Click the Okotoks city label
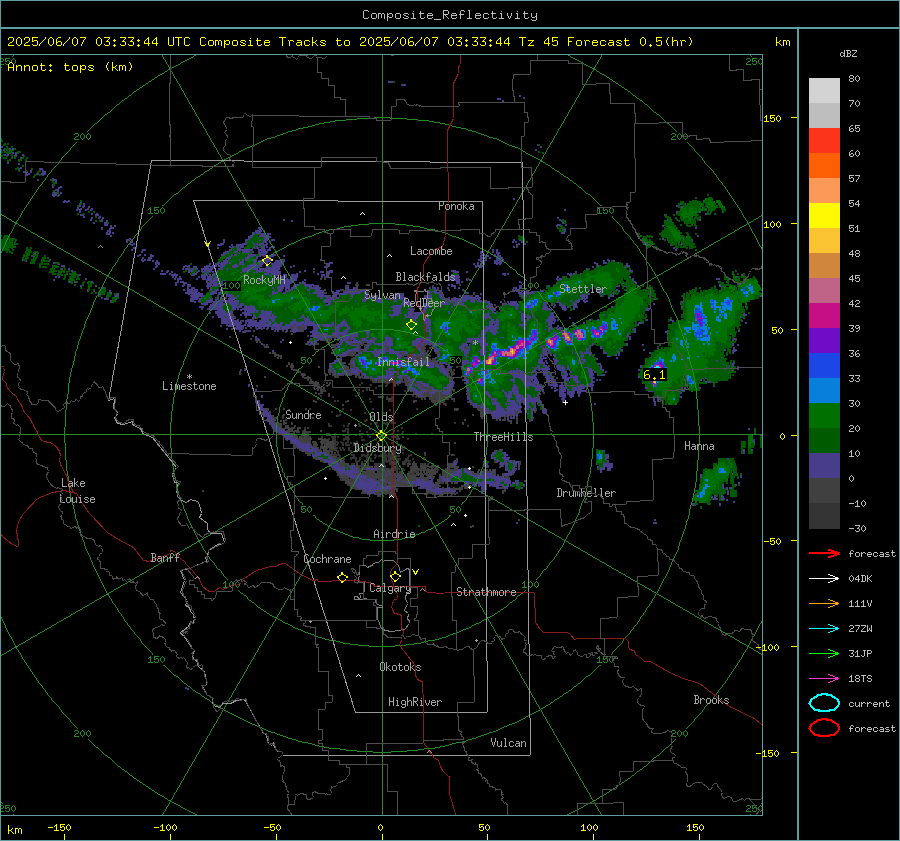The image size is (900, 841). (x=400, y=667)
